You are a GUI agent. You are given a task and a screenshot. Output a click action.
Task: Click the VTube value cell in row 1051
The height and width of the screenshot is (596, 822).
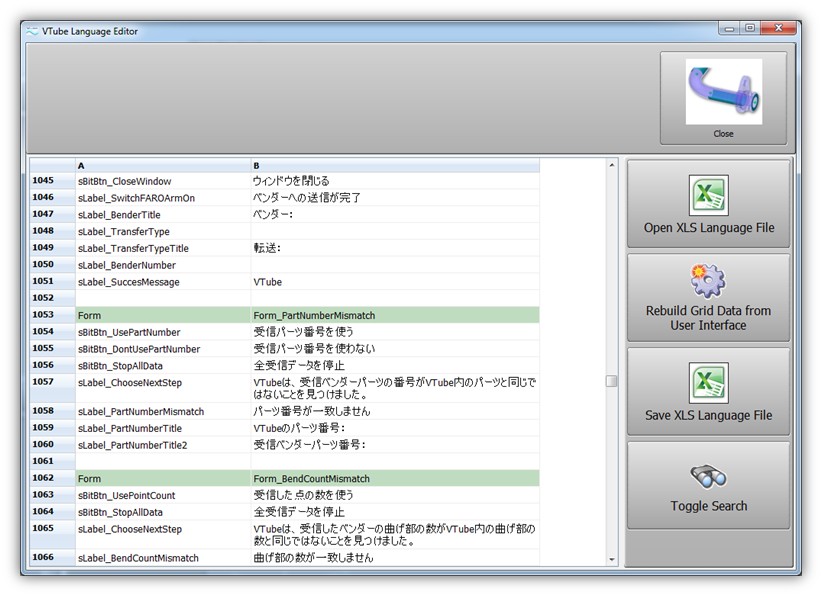pyautogui.click(x=395, y=282)
